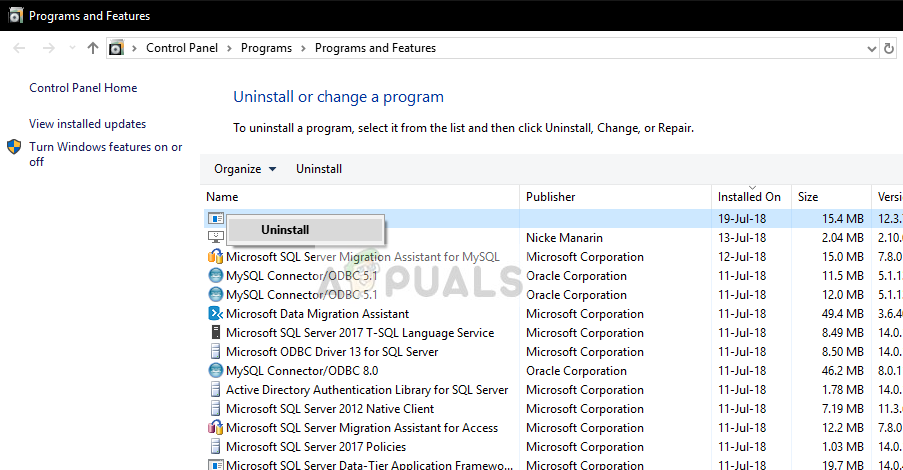The image size is (903, 470).
Task: Sort by the Installed On column
Action: [751, 197]
